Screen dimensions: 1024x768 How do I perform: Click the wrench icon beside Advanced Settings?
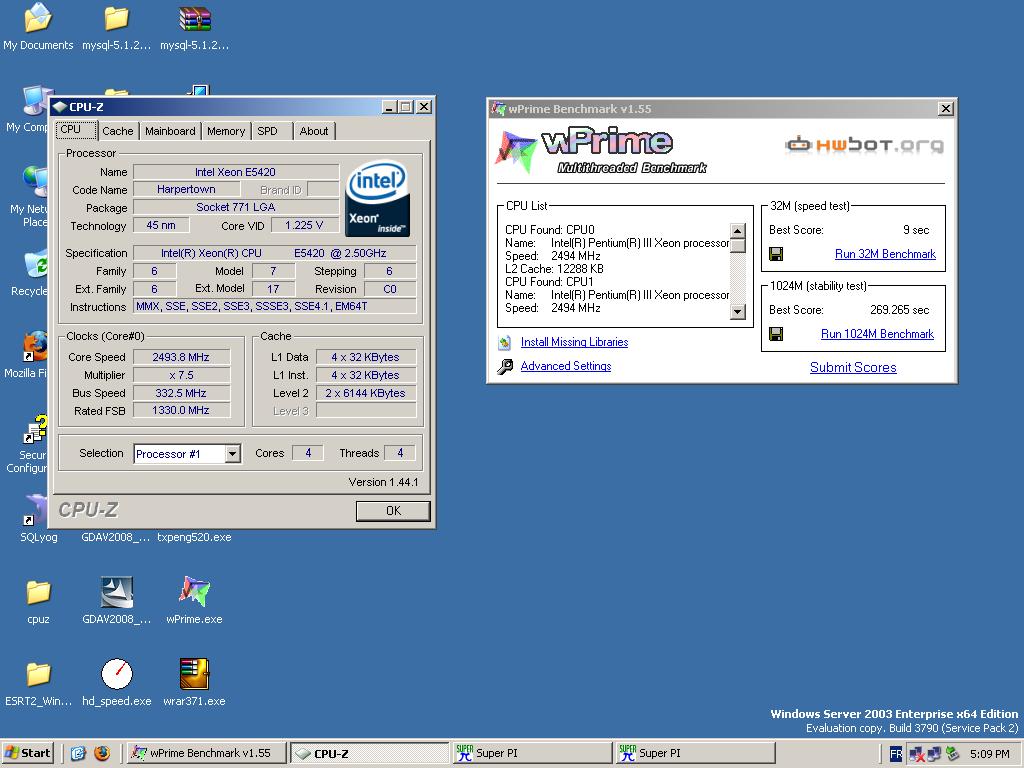tap(505, 366)
